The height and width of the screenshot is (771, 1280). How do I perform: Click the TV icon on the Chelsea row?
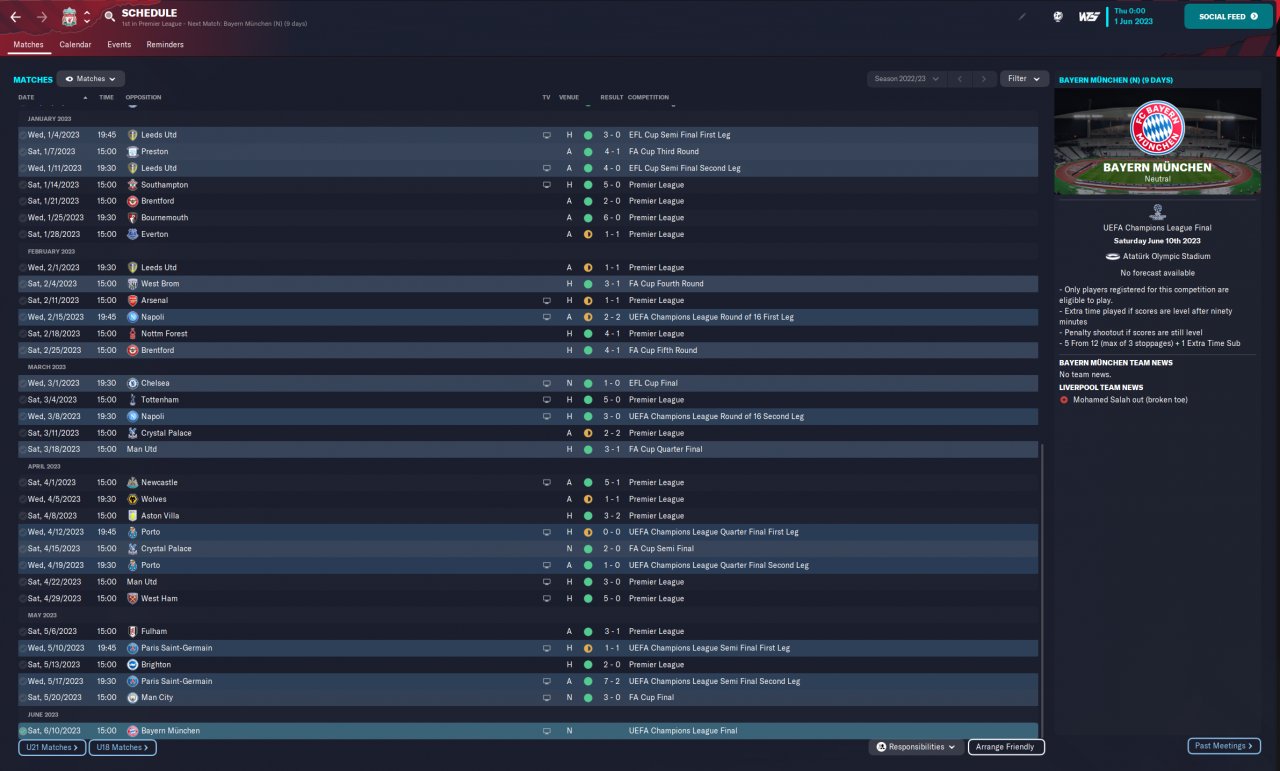point(546,383)
